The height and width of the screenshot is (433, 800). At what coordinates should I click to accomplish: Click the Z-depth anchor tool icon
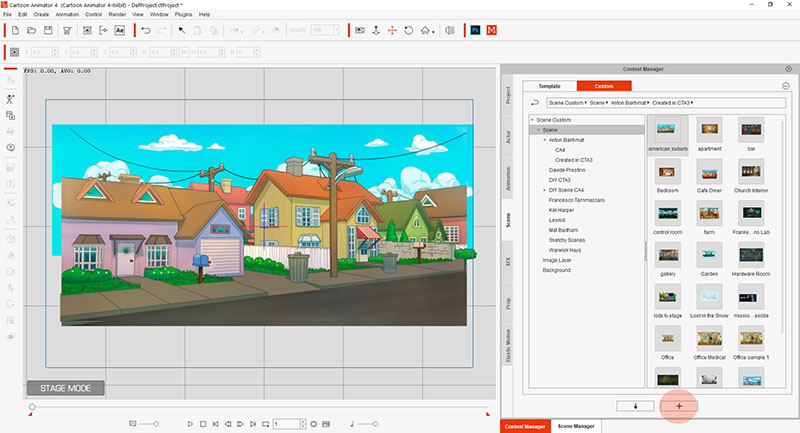(x=376, y=31)
